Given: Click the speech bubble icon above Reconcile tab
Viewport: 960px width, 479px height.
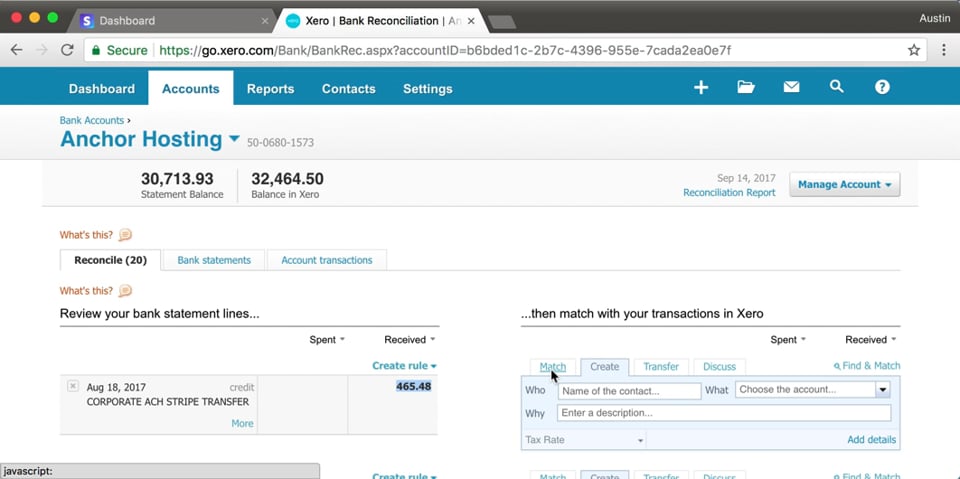Looking at the screenshot, I should coord(125,235).
